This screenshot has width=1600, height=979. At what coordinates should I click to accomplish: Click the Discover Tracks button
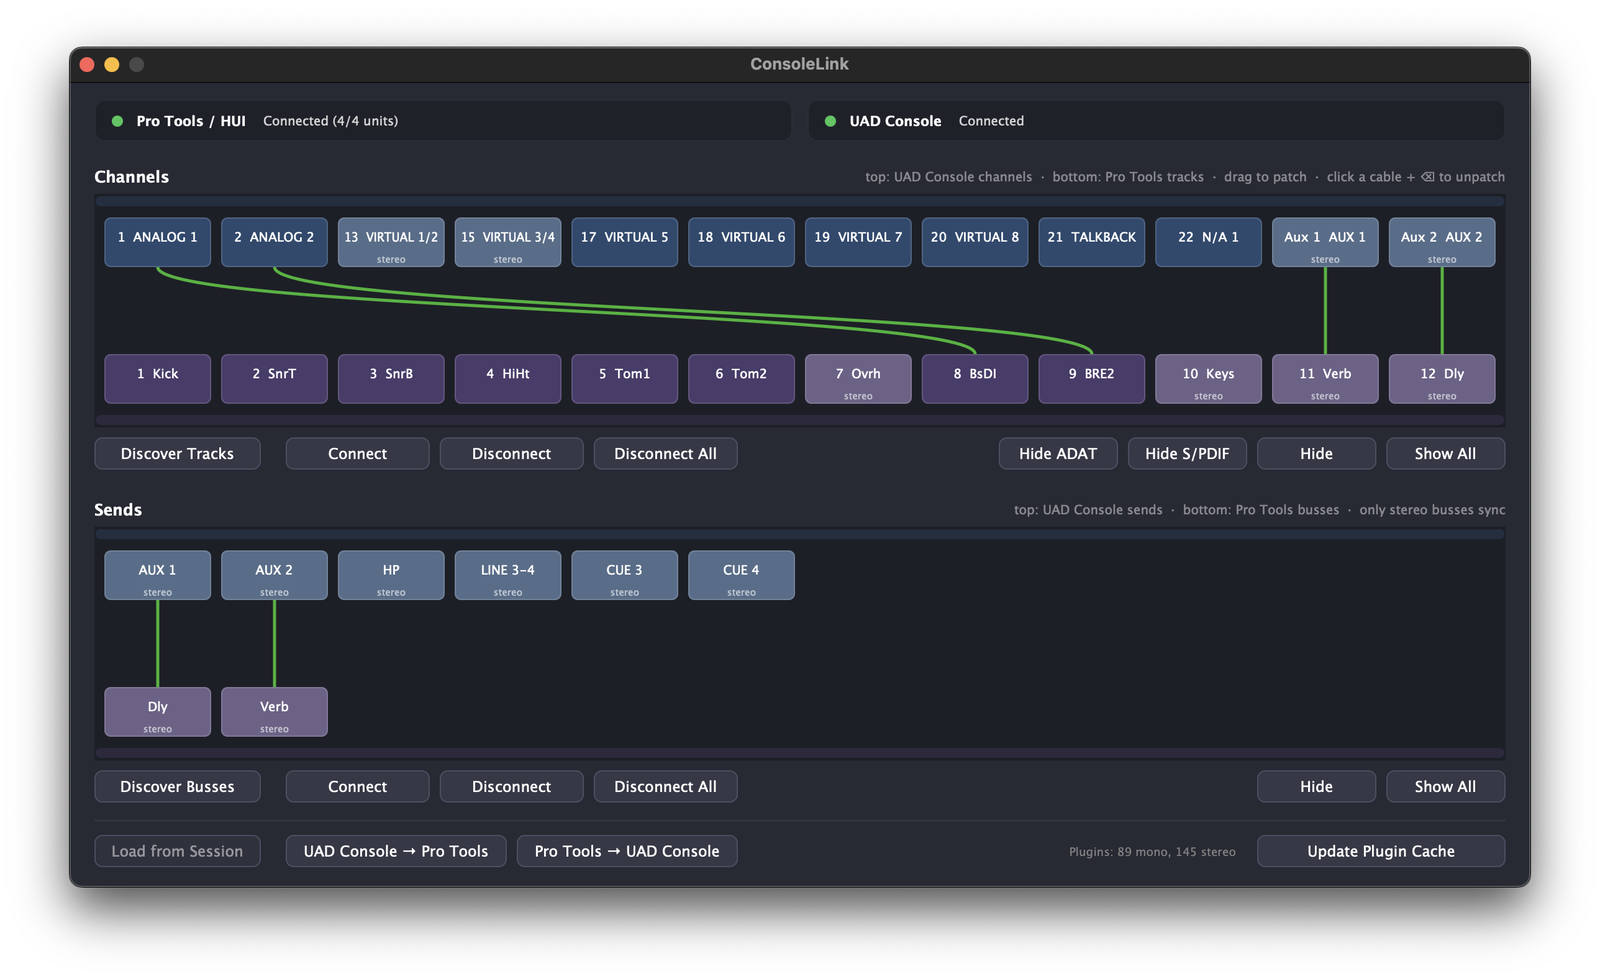pos(177,453)
